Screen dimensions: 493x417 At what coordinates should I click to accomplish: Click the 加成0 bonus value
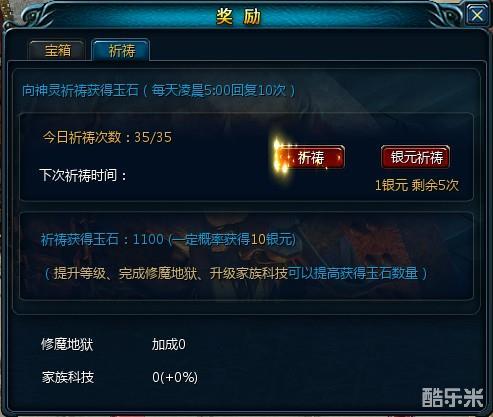pyautogui.click(x=169, y=344)
